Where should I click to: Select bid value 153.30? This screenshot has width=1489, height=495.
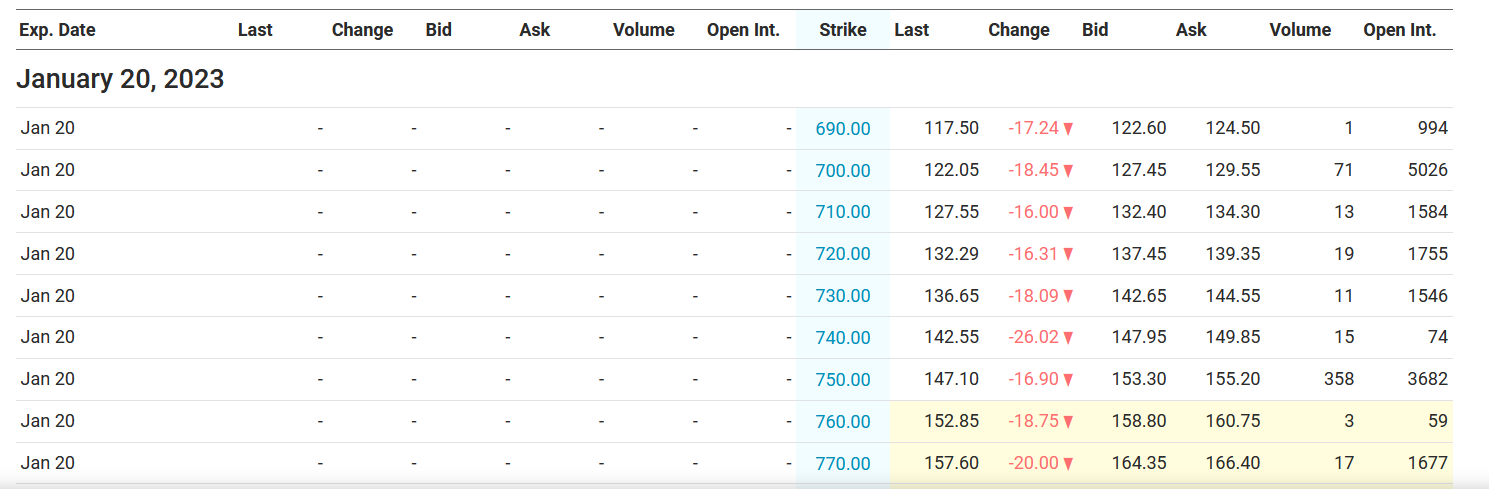1139,379
